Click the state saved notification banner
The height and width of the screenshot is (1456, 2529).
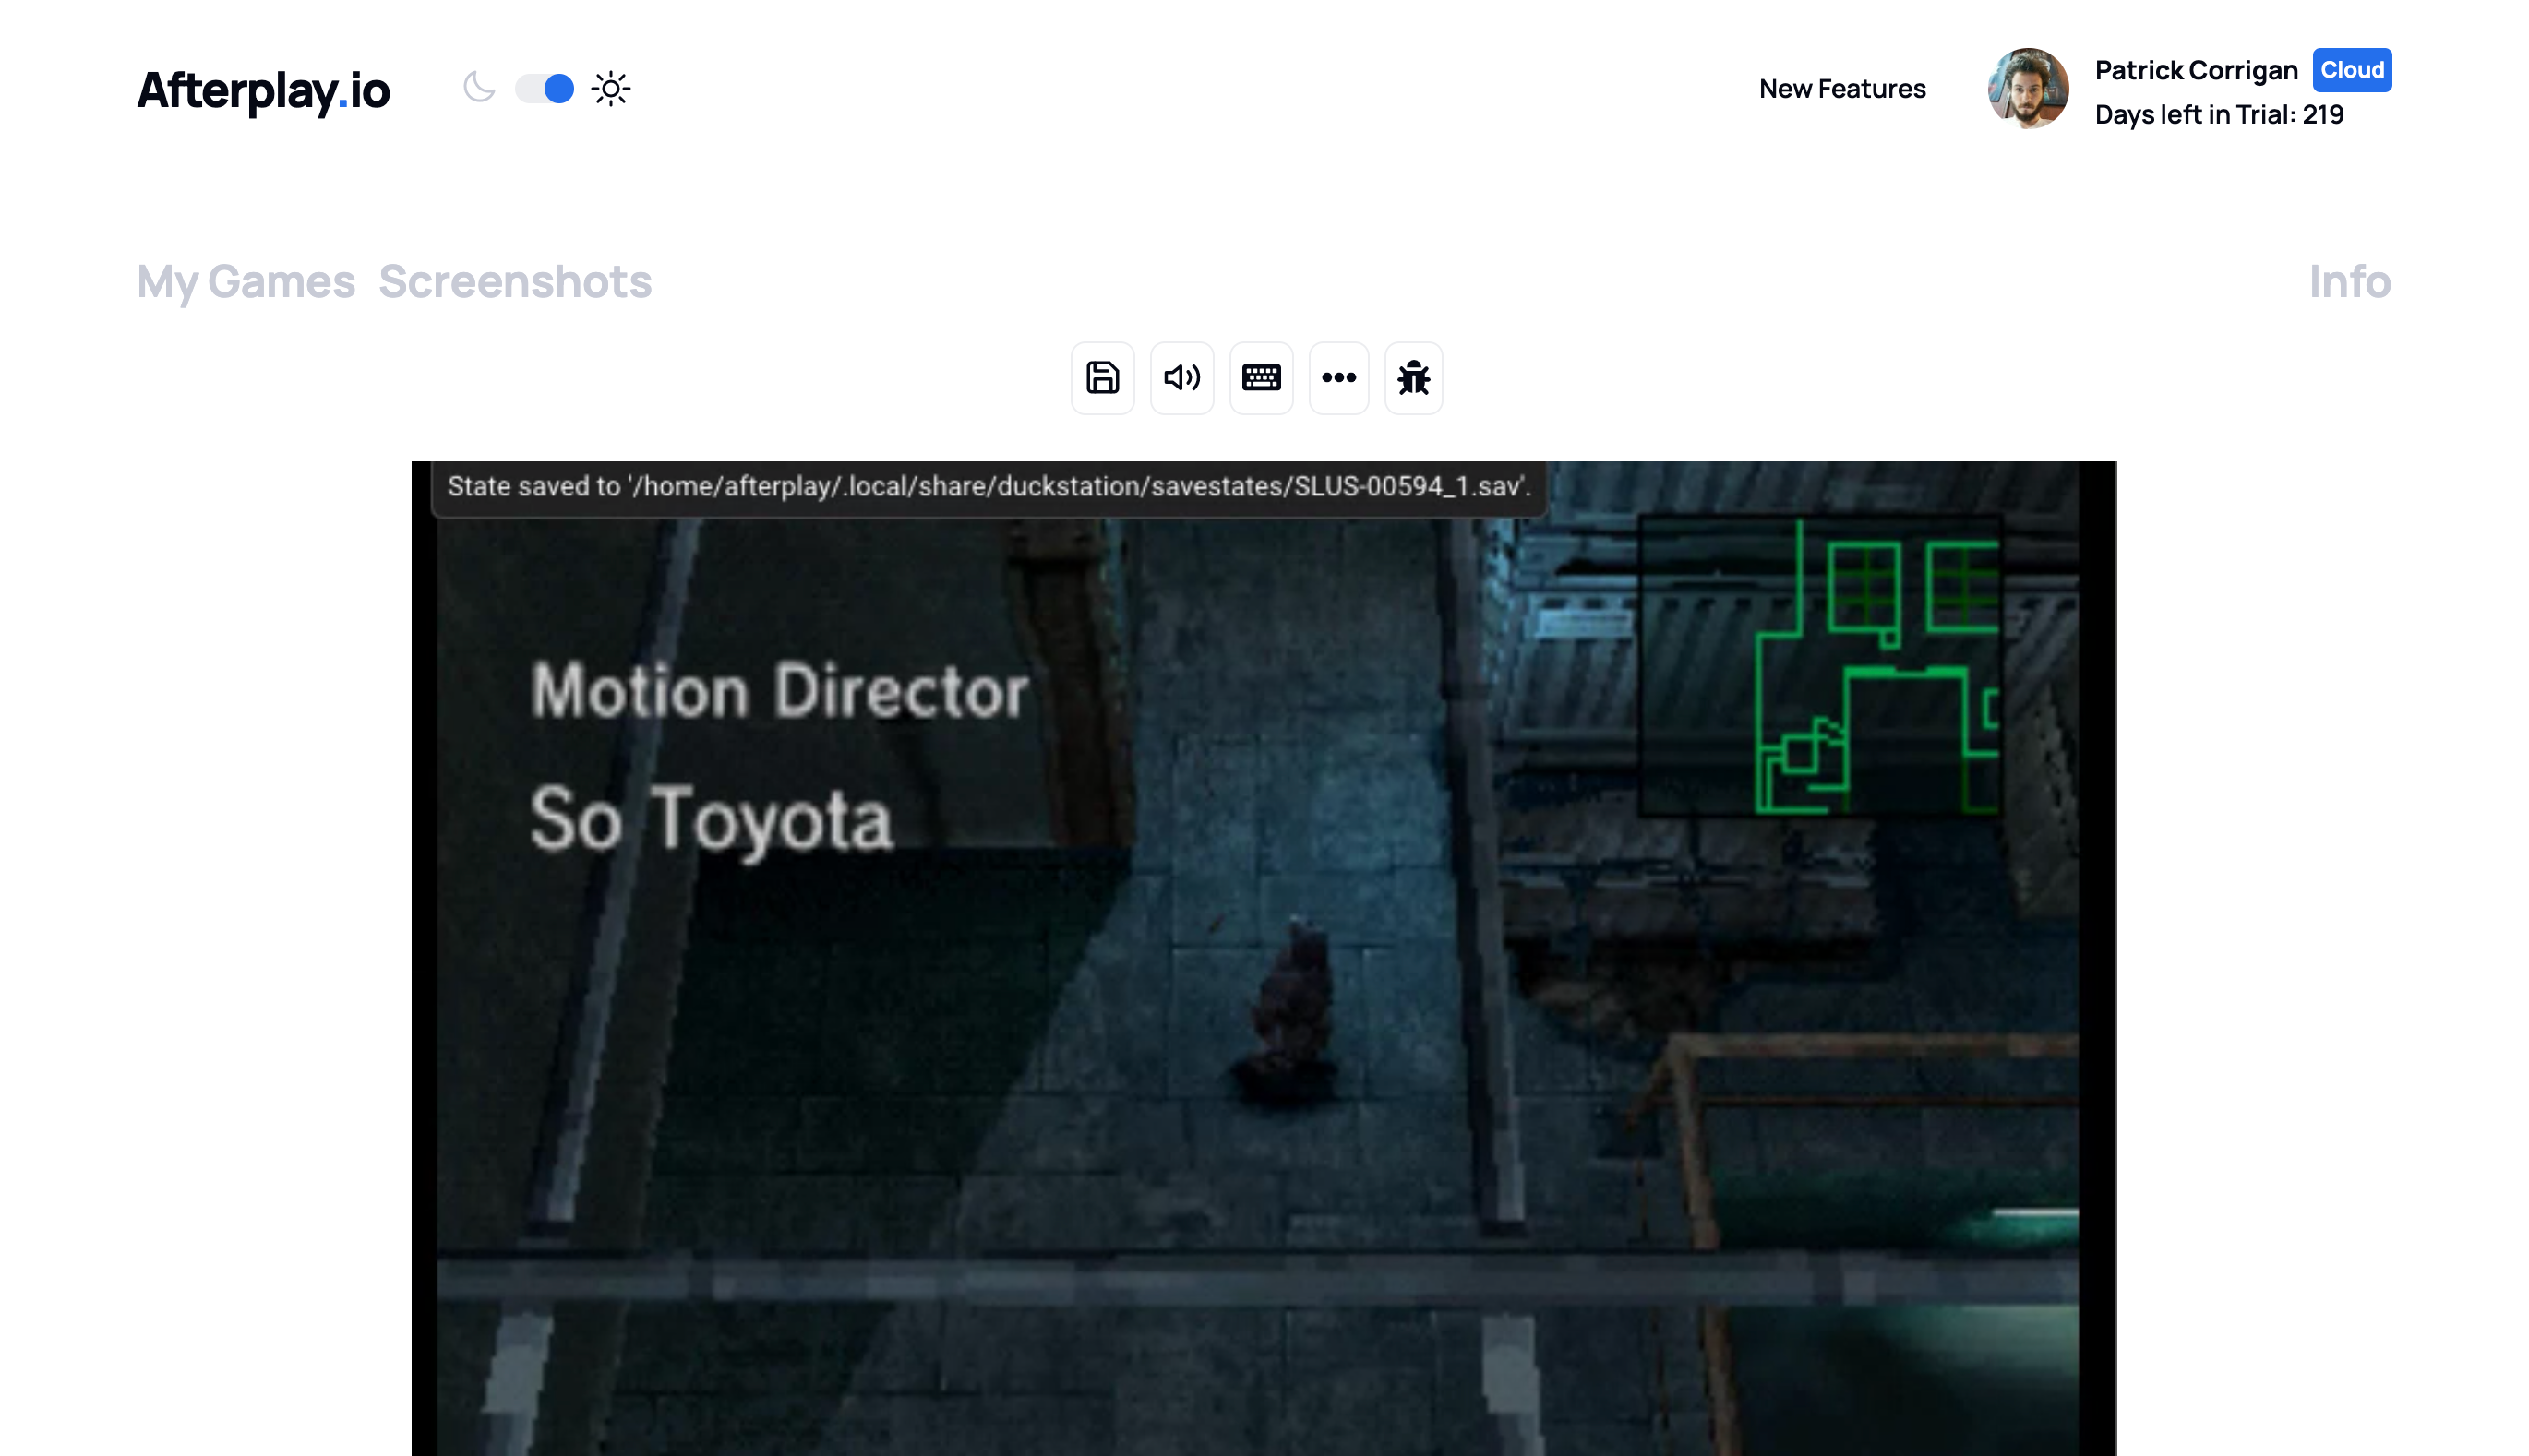point(988,486)
